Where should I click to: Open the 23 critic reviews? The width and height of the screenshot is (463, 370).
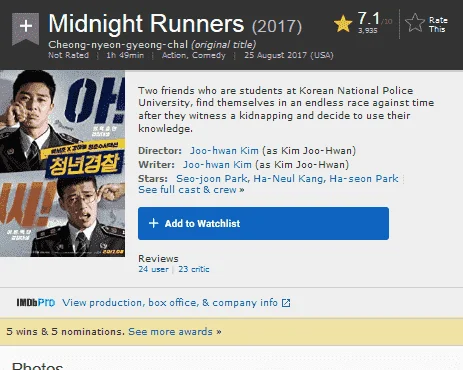(x=194, y=269)
